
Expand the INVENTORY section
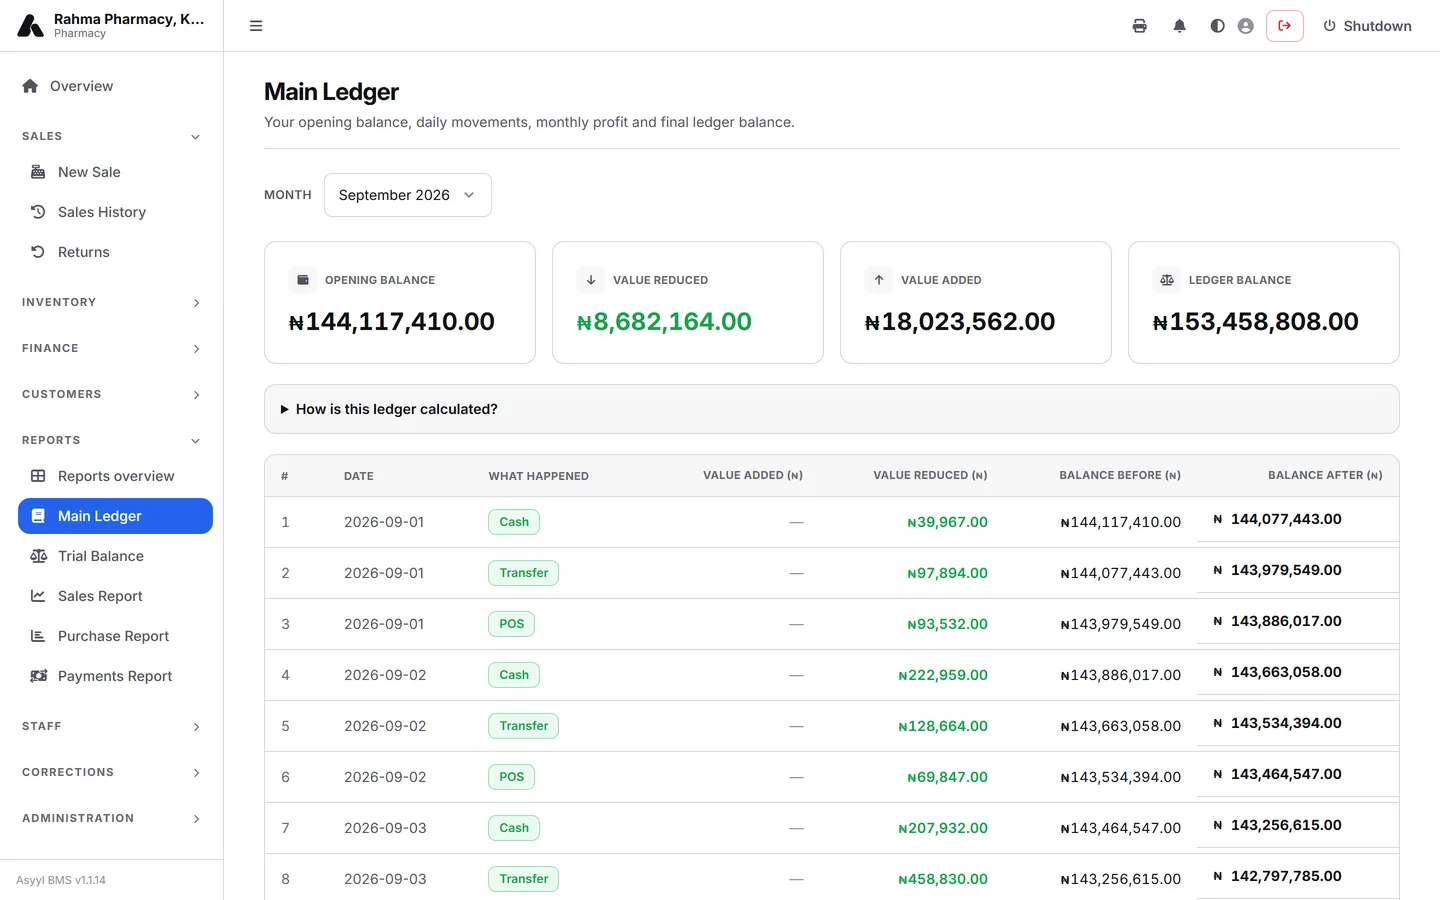click(111, 302)
